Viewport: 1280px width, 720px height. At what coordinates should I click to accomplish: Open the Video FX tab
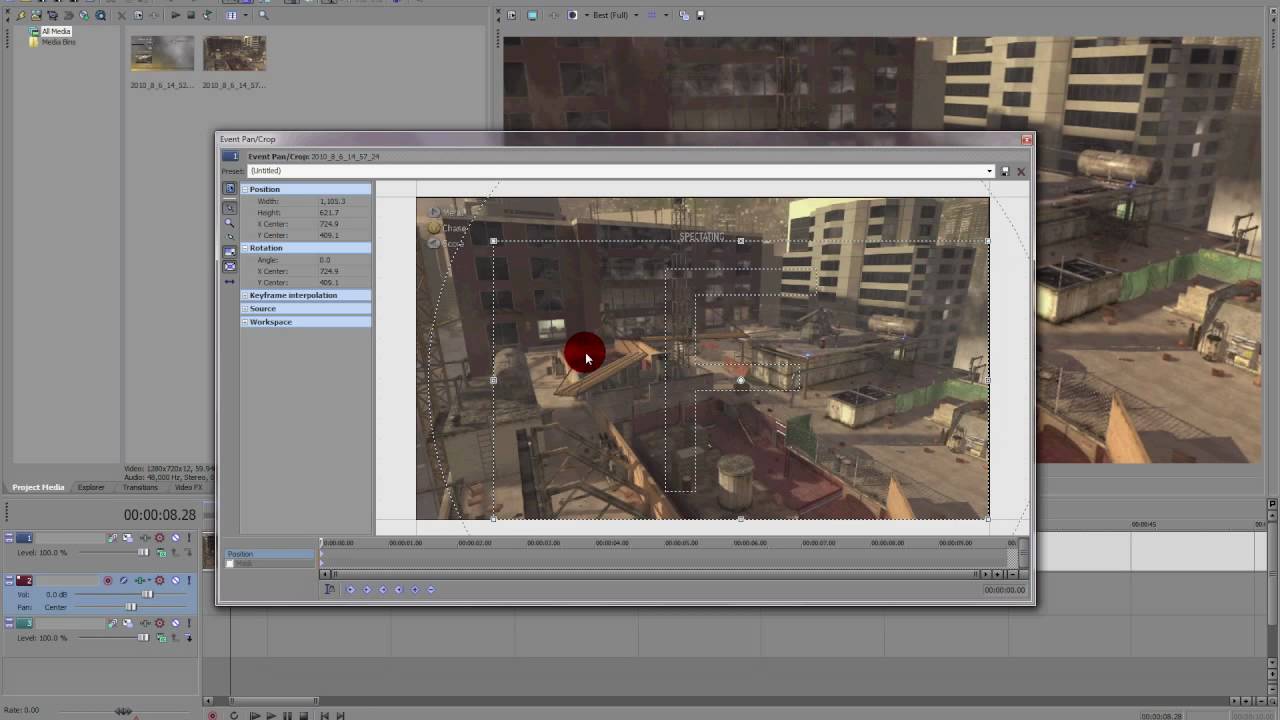click(x=187, y=487)
